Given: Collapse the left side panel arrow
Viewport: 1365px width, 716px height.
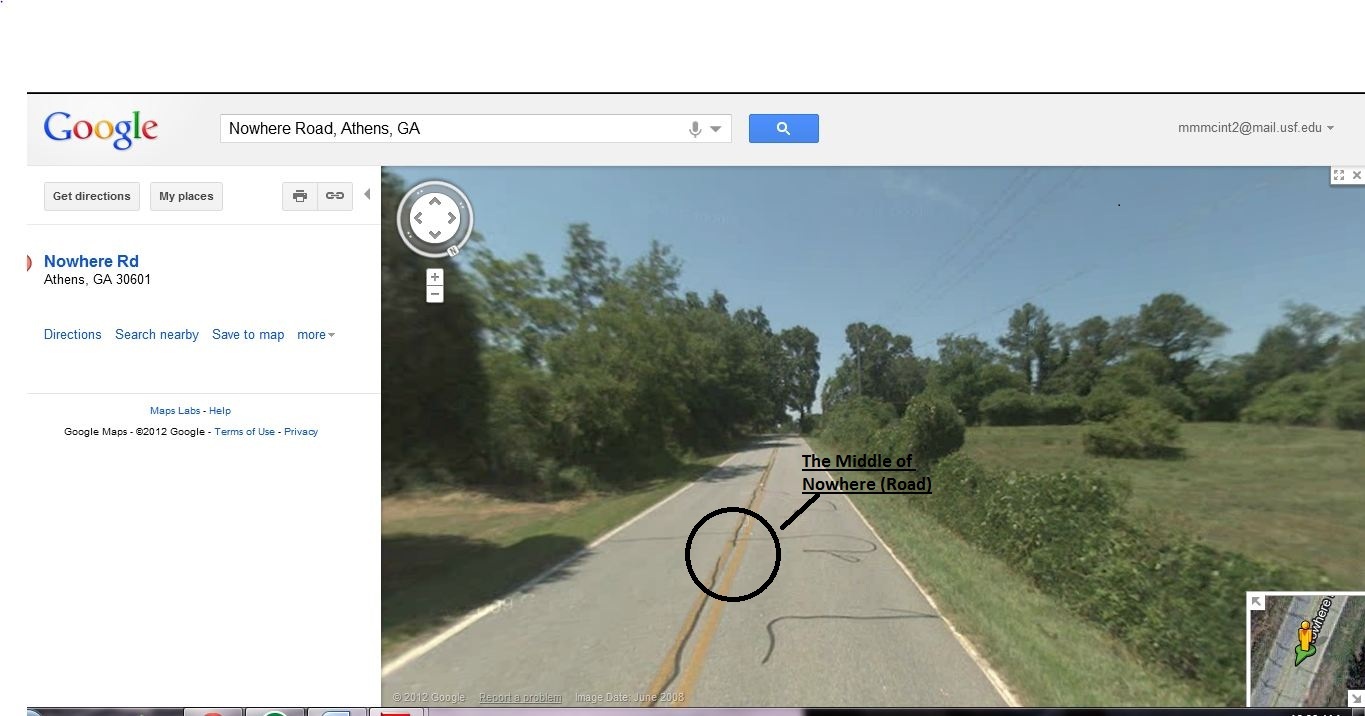Looking at the screenshot, I should (367, 194).
